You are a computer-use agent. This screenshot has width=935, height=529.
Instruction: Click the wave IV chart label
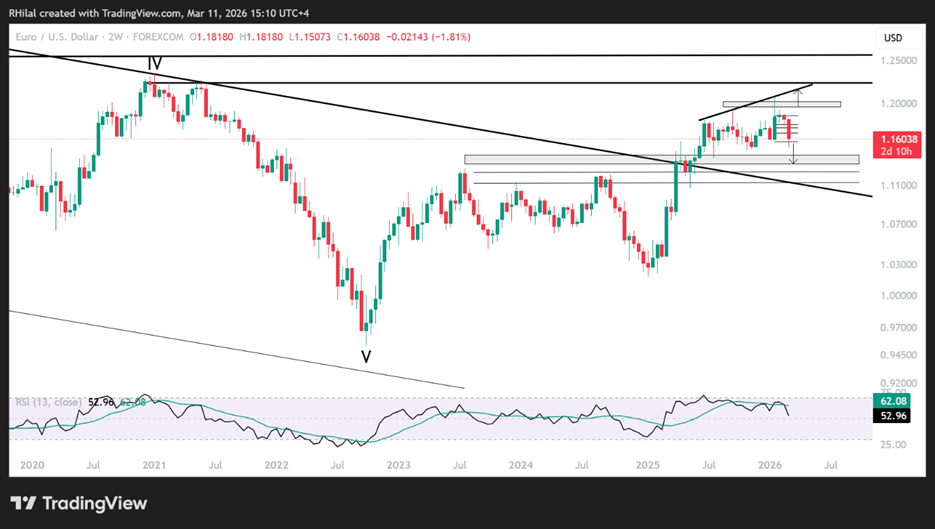(154, 63)
